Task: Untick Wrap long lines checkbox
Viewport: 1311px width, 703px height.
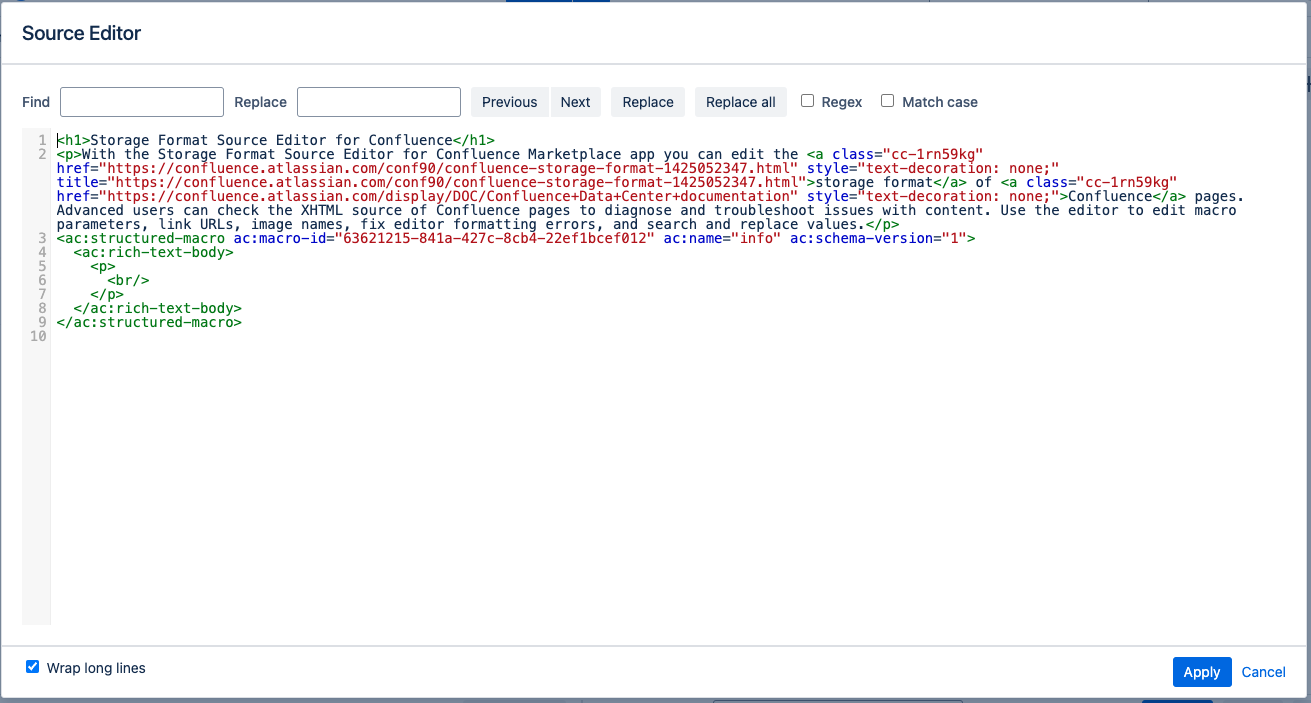Action: coord(33,667)
